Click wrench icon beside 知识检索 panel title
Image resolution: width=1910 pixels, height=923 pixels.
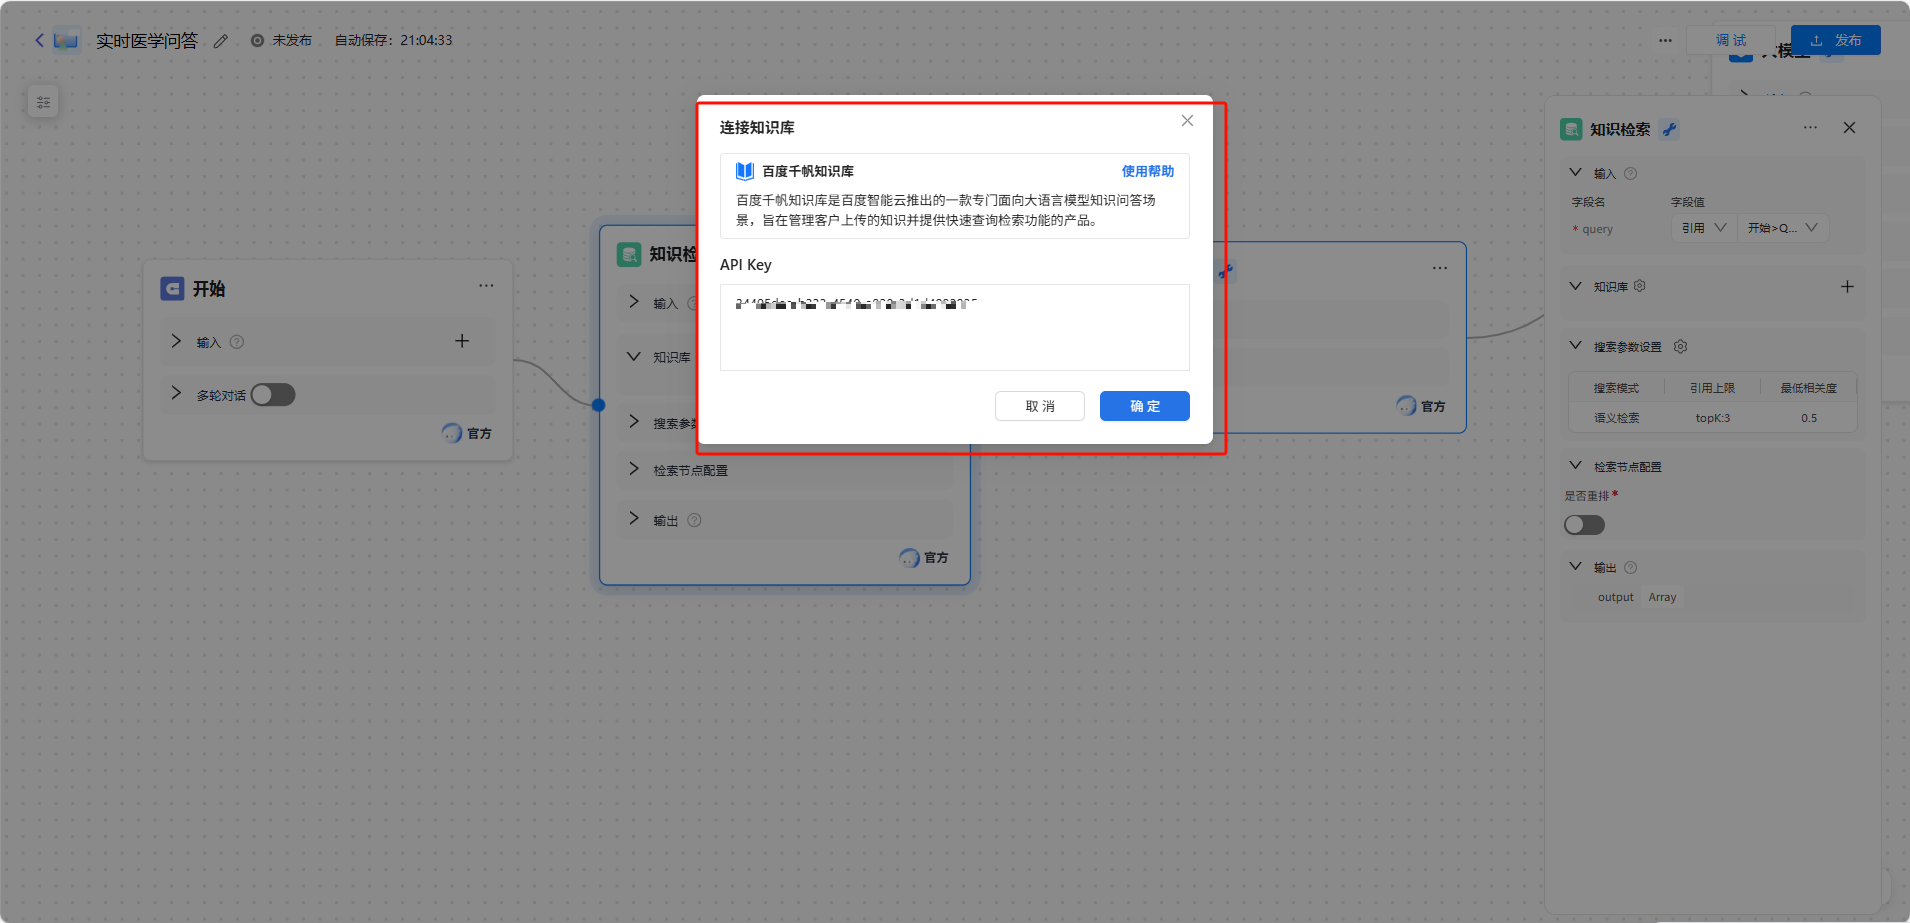(x=1669, y=129)
